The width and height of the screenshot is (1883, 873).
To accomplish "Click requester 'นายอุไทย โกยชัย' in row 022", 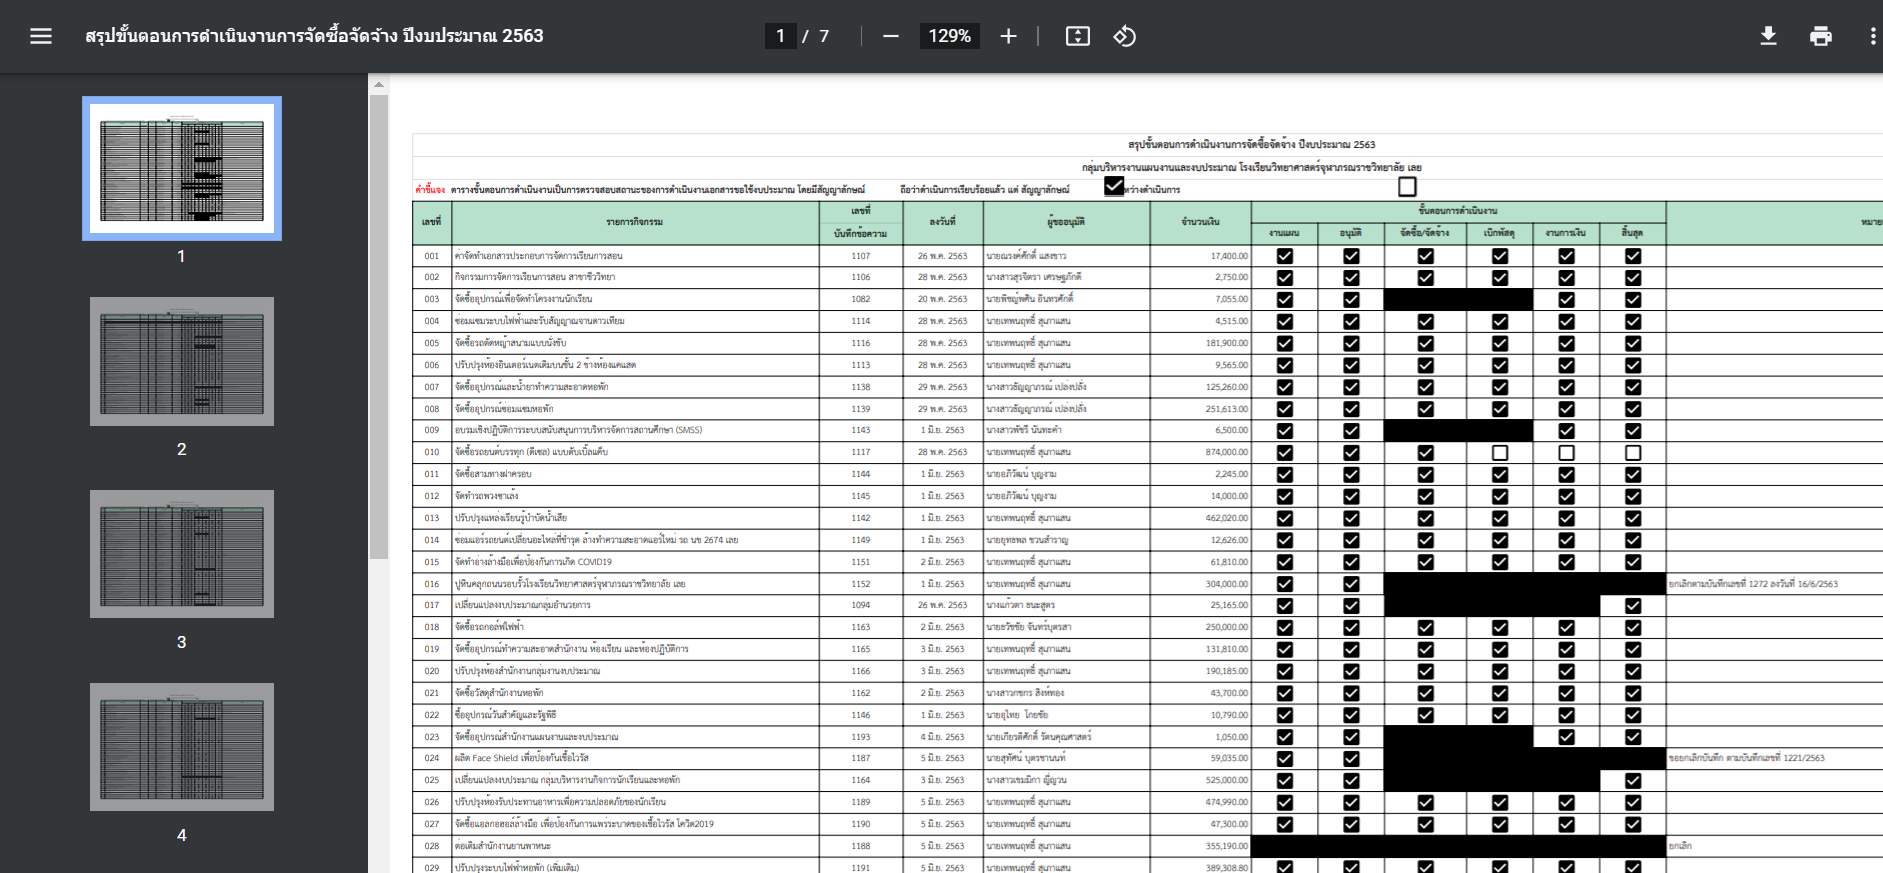I will [1017, 715].
